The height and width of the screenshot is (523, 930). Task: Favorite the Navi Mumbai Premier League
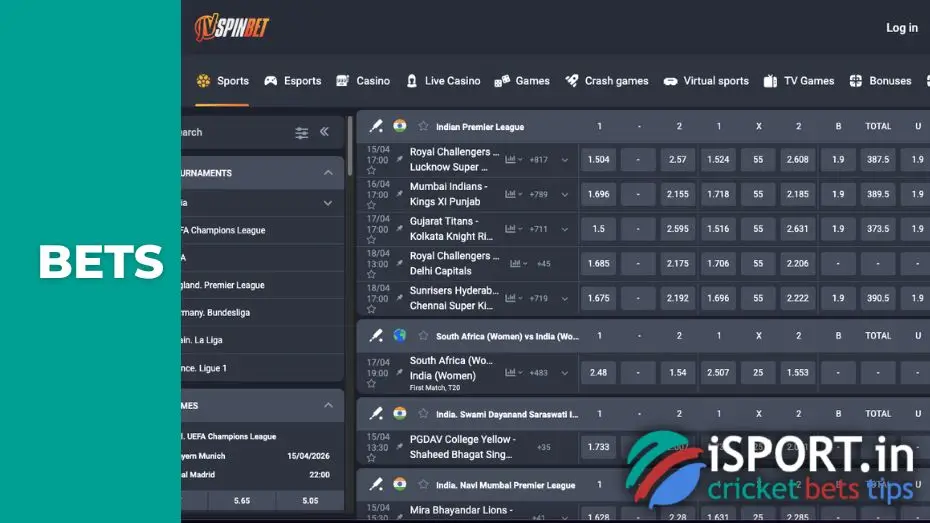coord(423,484)
